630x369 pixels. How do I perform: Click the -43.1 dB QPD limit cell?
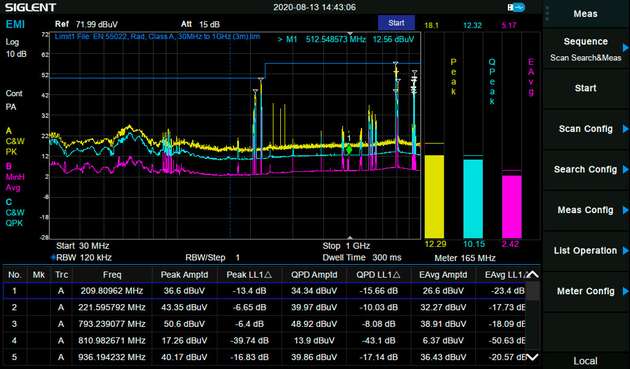click(378, 340)
